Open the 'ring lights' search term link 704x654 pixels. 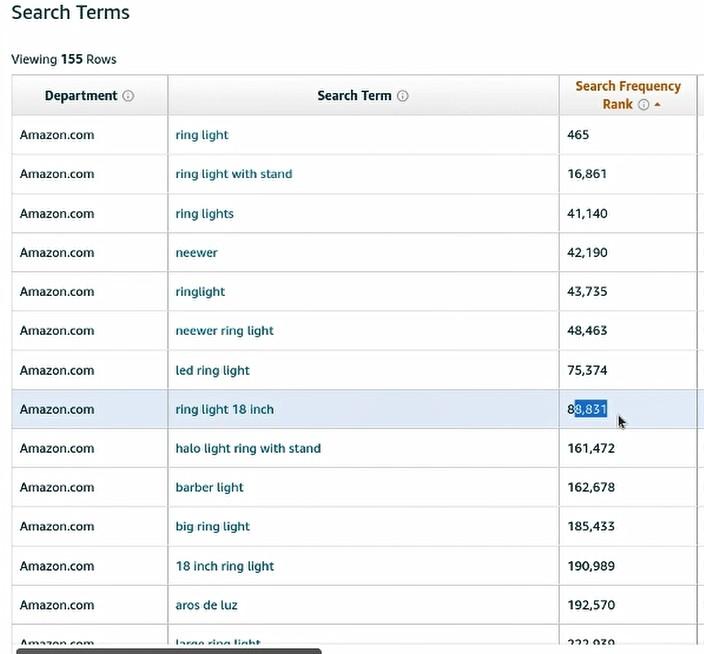click(x=205, y=214)
